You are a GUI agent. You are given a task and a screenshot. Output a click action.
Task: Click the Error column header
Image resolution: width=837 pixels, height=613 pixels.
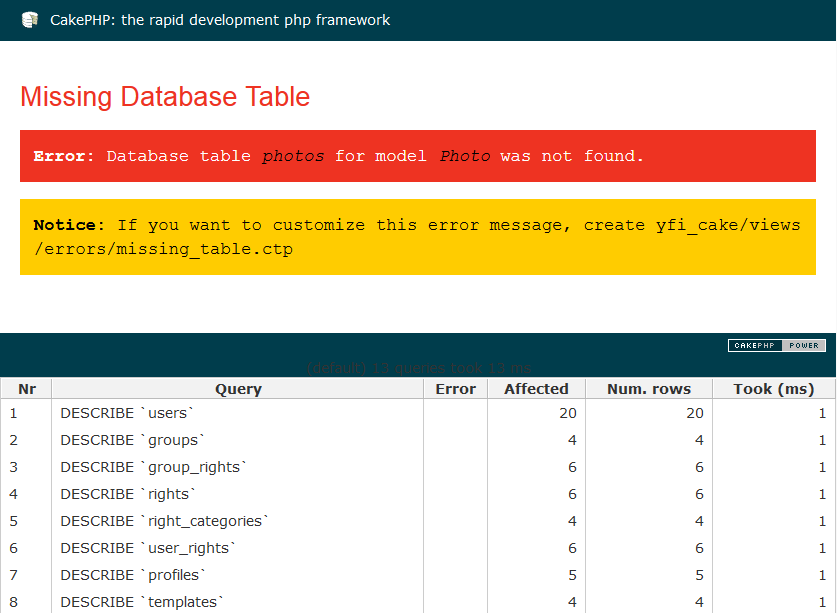(455, 389)
